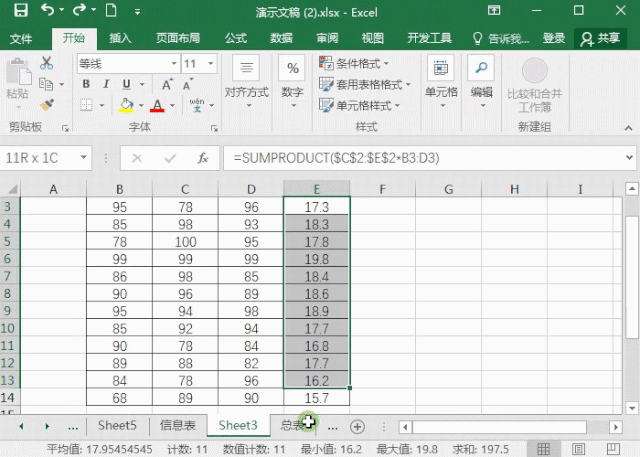
Task: Open 条件格式 conditional formatting
Action: pos(353,63)
